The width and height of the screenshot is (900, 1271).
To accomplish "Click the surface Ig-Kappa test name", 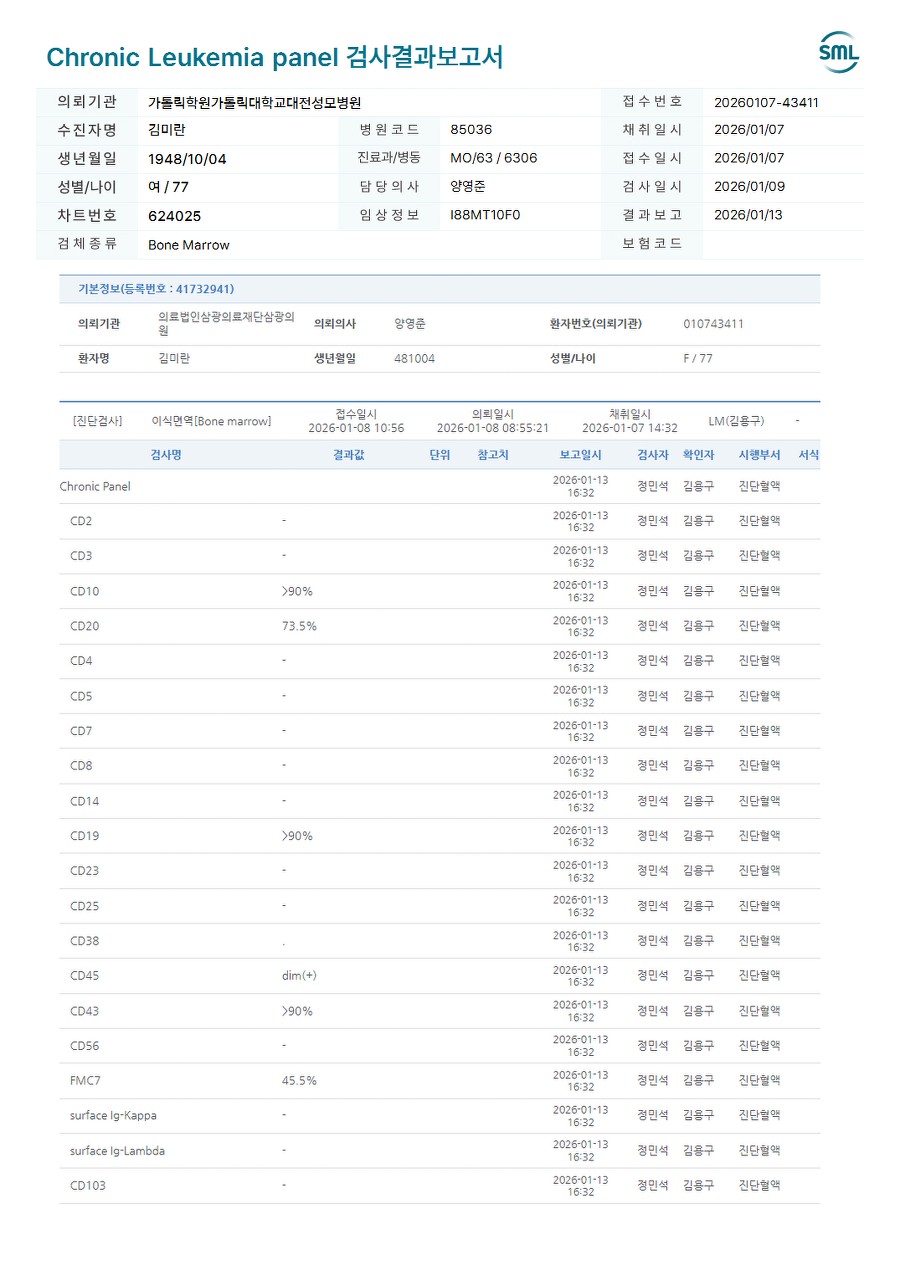I will point(113,1116).
